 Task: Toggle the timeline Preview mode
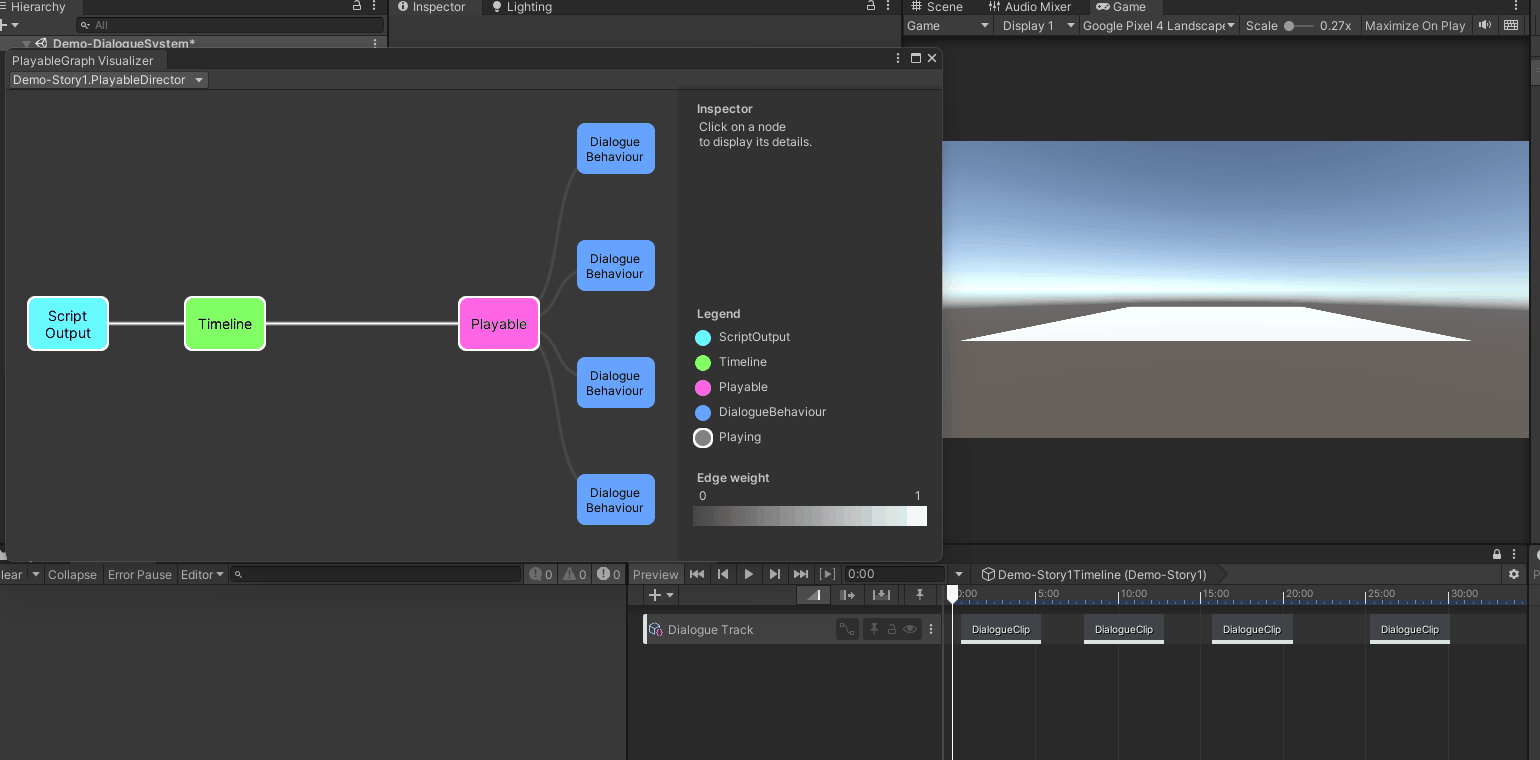655,574
